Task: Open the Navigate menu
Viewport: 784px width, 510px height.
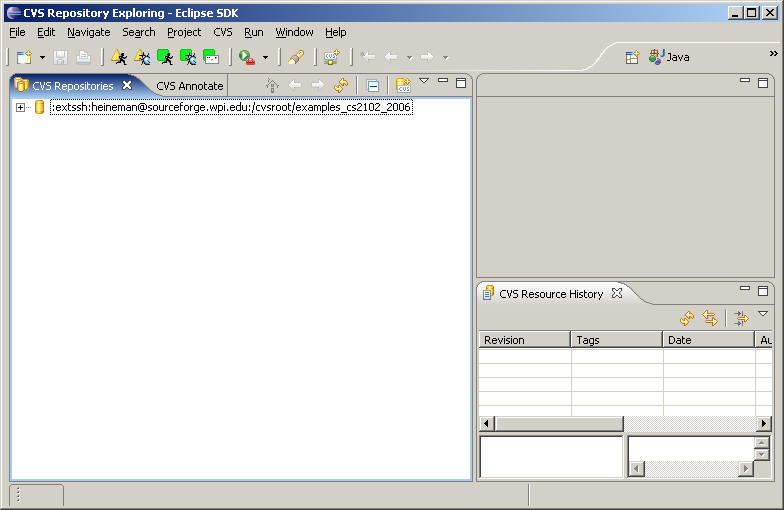Action: pyautogui.click(x=88, y=32)
